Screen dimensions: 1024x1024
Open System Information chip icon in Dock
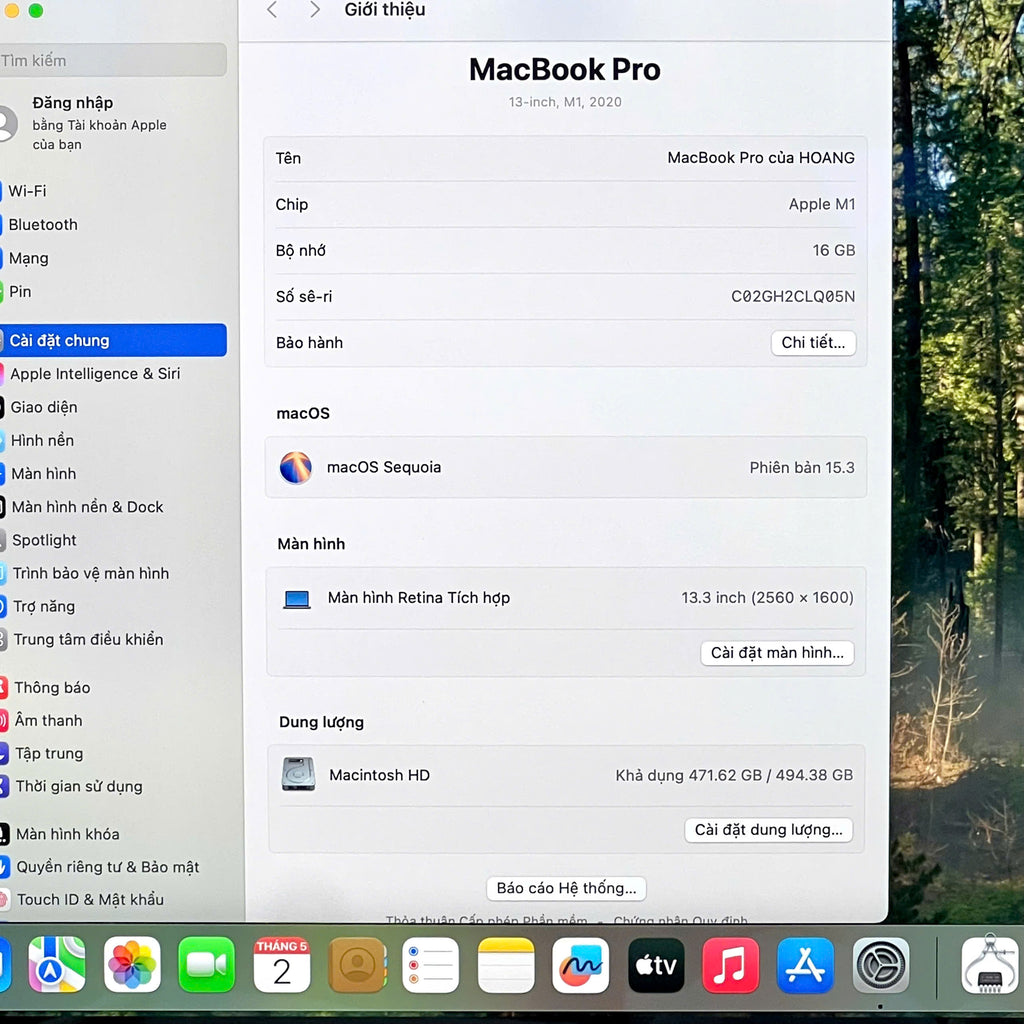click(x=989, y=965)
